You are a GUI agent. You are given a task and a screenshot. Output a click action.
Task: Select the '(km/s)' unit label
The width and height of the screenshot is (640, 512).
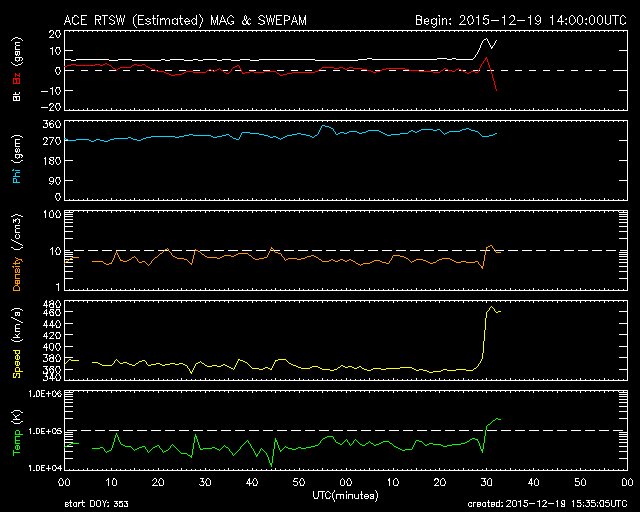pos(17,325)
